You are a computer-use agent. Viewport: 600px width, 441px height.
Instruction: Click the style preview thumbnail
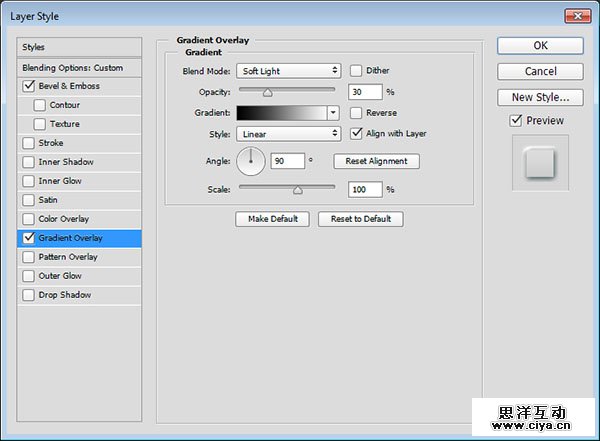[x=540, y=163]
